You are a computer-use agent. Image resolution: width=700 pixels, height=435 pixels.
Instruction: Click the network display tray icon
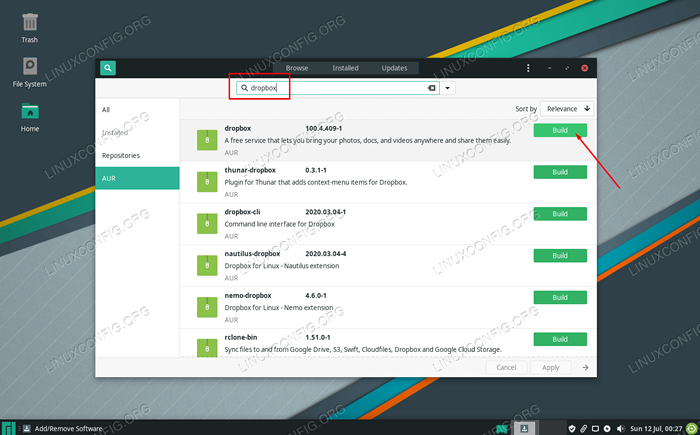click(x=595, y=429)
